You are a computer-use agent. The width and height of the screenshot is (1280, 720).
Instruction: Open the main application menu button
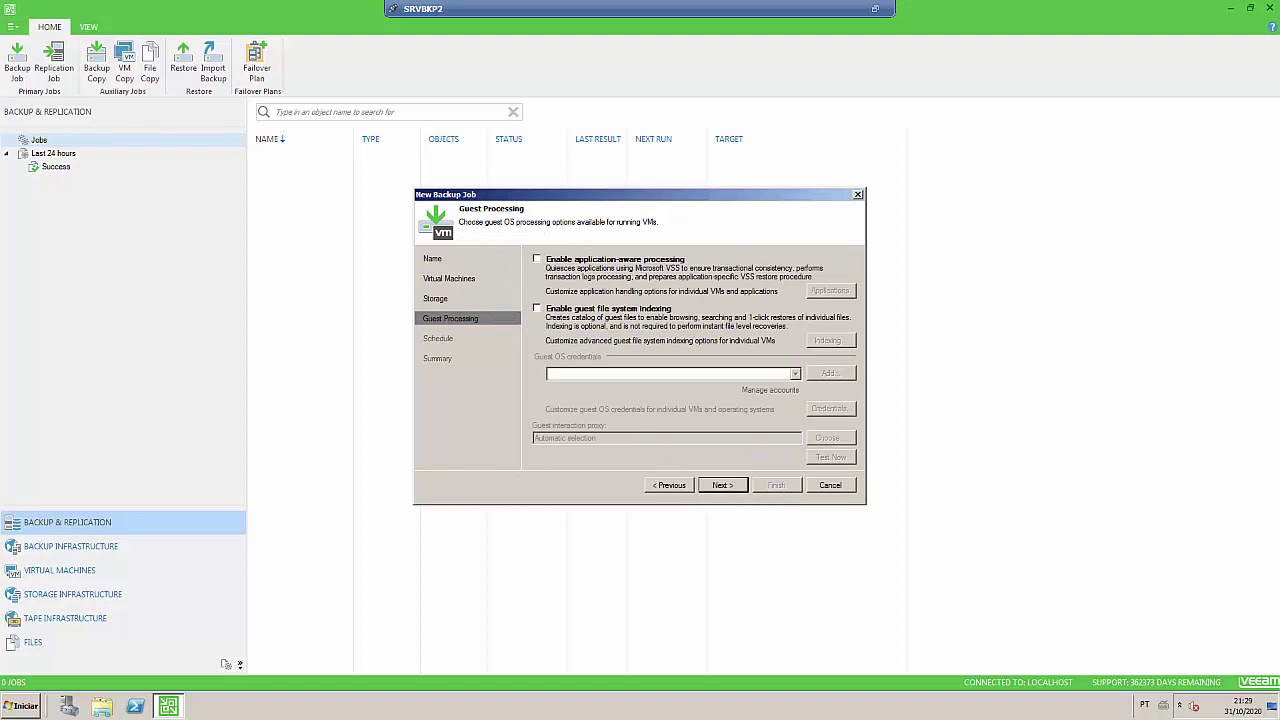pyautogui.click(x=12, y=27)
